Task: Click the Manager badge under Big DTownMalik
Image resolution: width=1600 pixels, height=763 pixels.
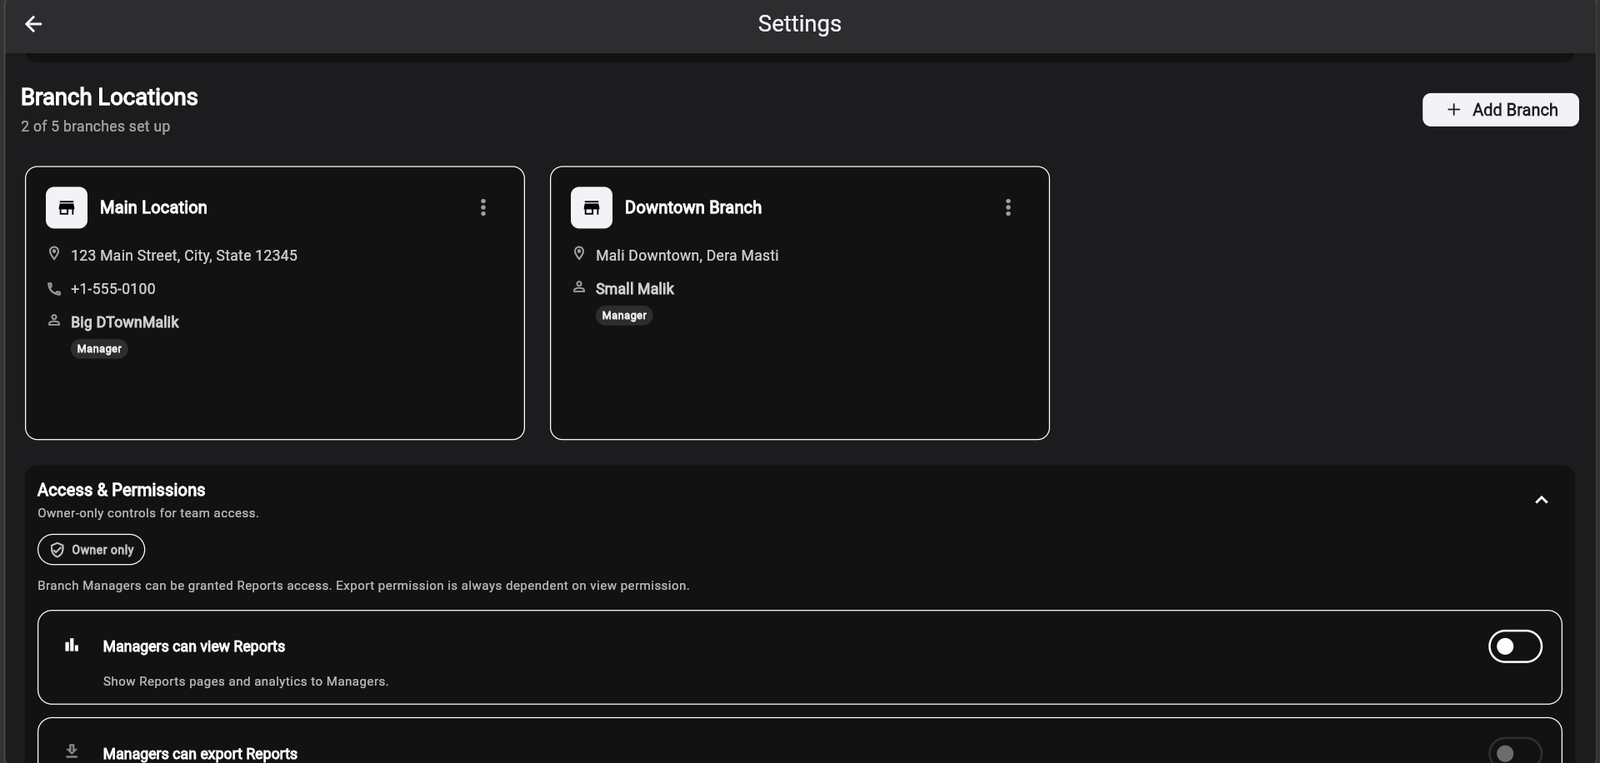Action: click(x=99, y=349)
